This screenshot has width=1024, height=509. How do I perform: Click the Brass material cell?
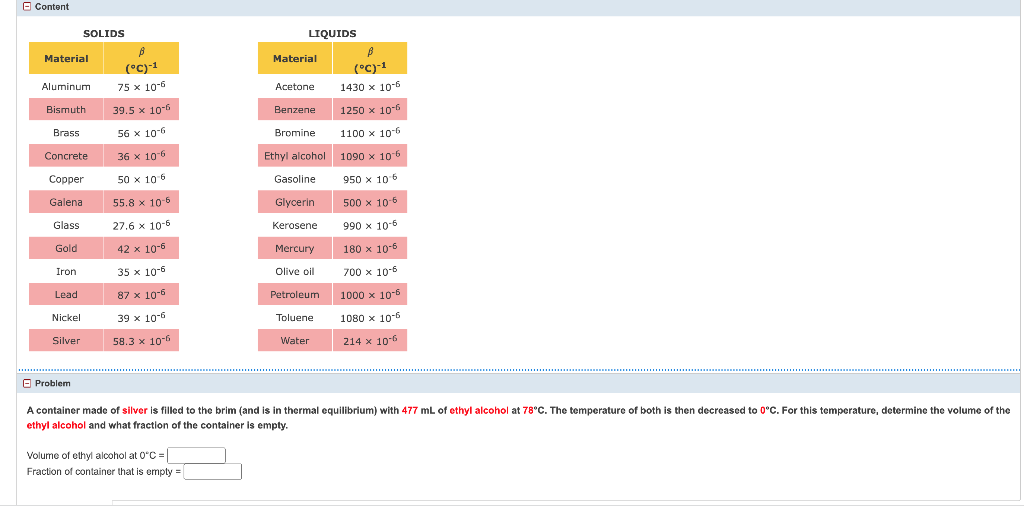point(66,133)
